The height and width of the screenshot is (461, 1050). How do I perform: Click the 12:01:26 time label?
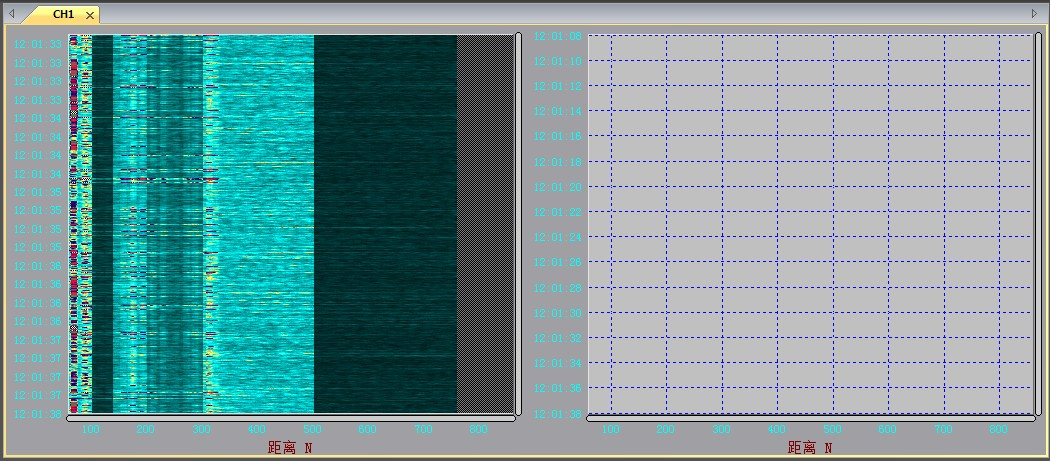click(558, 263)
